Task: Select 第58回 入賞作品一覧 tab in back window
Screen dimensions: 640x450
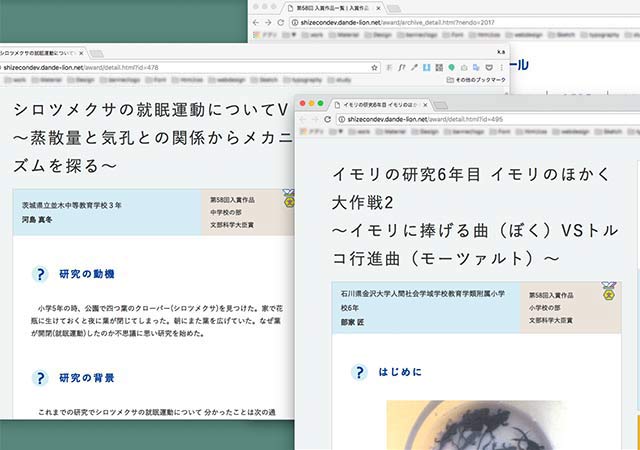Action: point(335,8)
